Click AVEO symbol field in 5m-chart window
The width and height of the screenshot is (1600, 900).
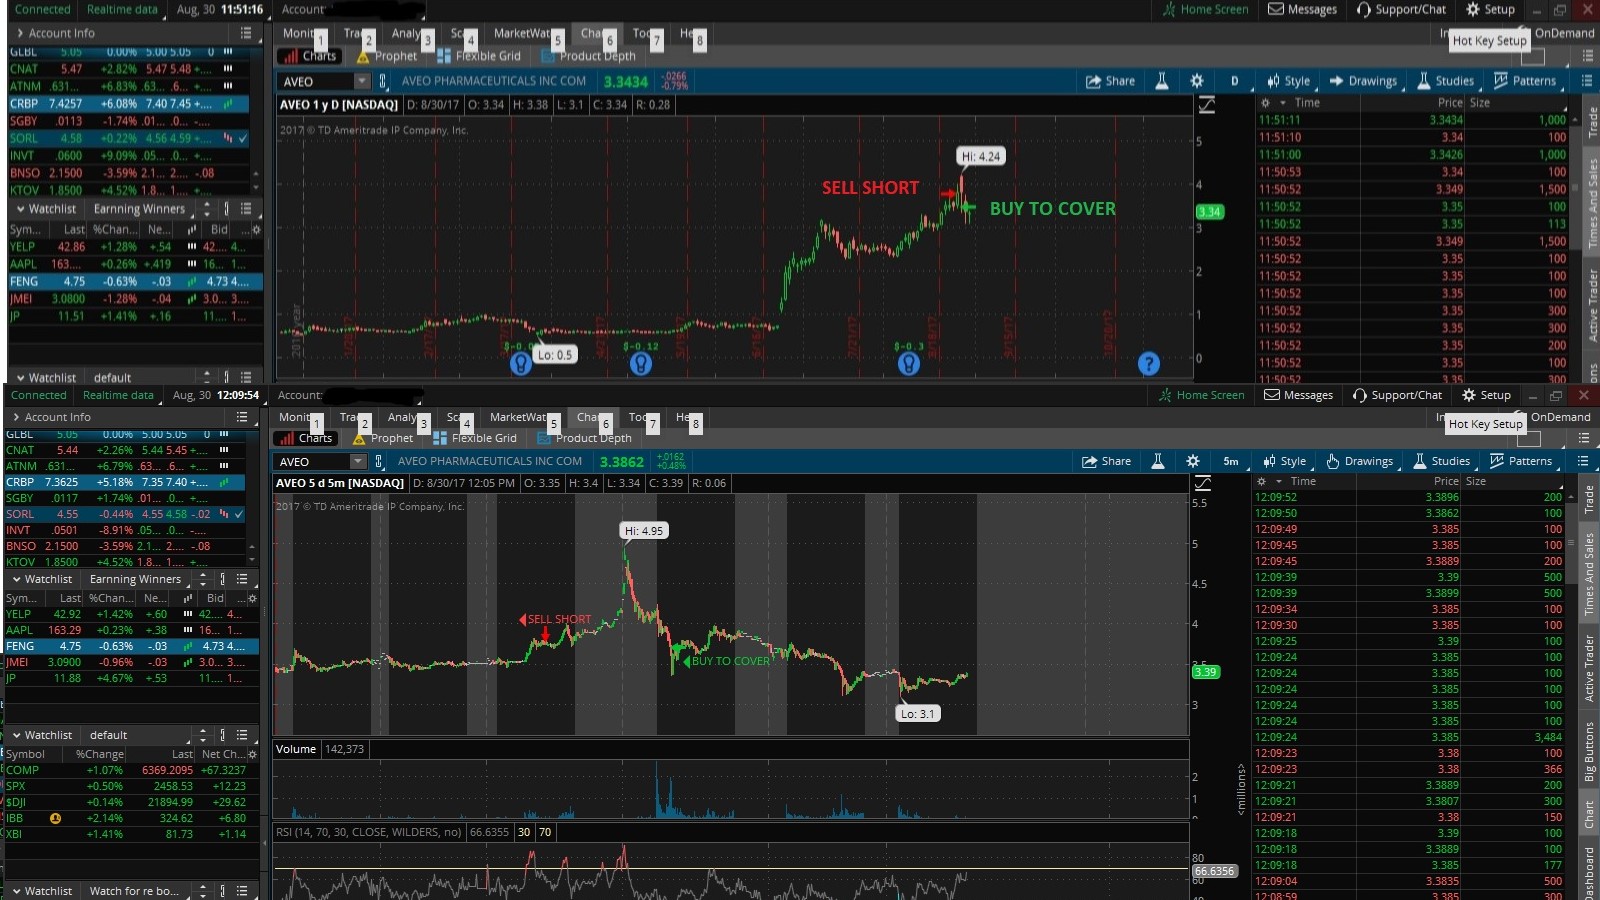click(x=311, y=461)
